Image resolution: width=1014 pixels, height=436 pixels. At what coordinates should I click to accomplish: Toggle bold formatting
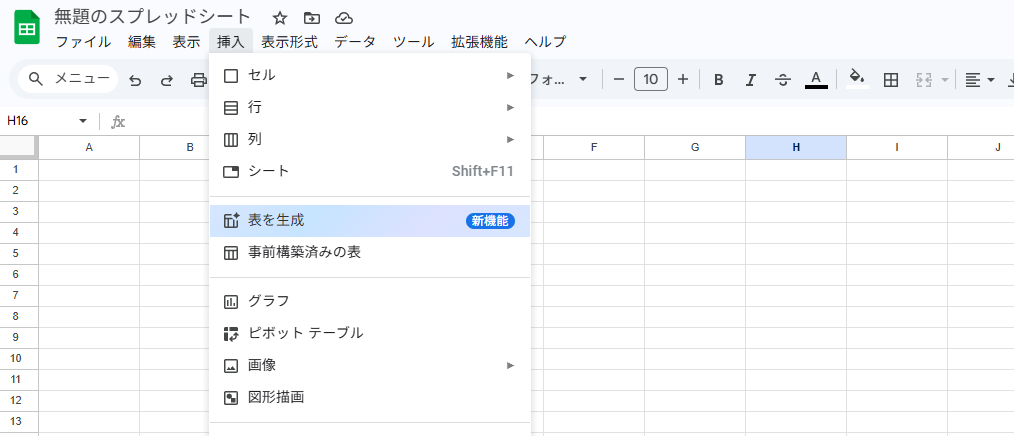tap(718, 80)
